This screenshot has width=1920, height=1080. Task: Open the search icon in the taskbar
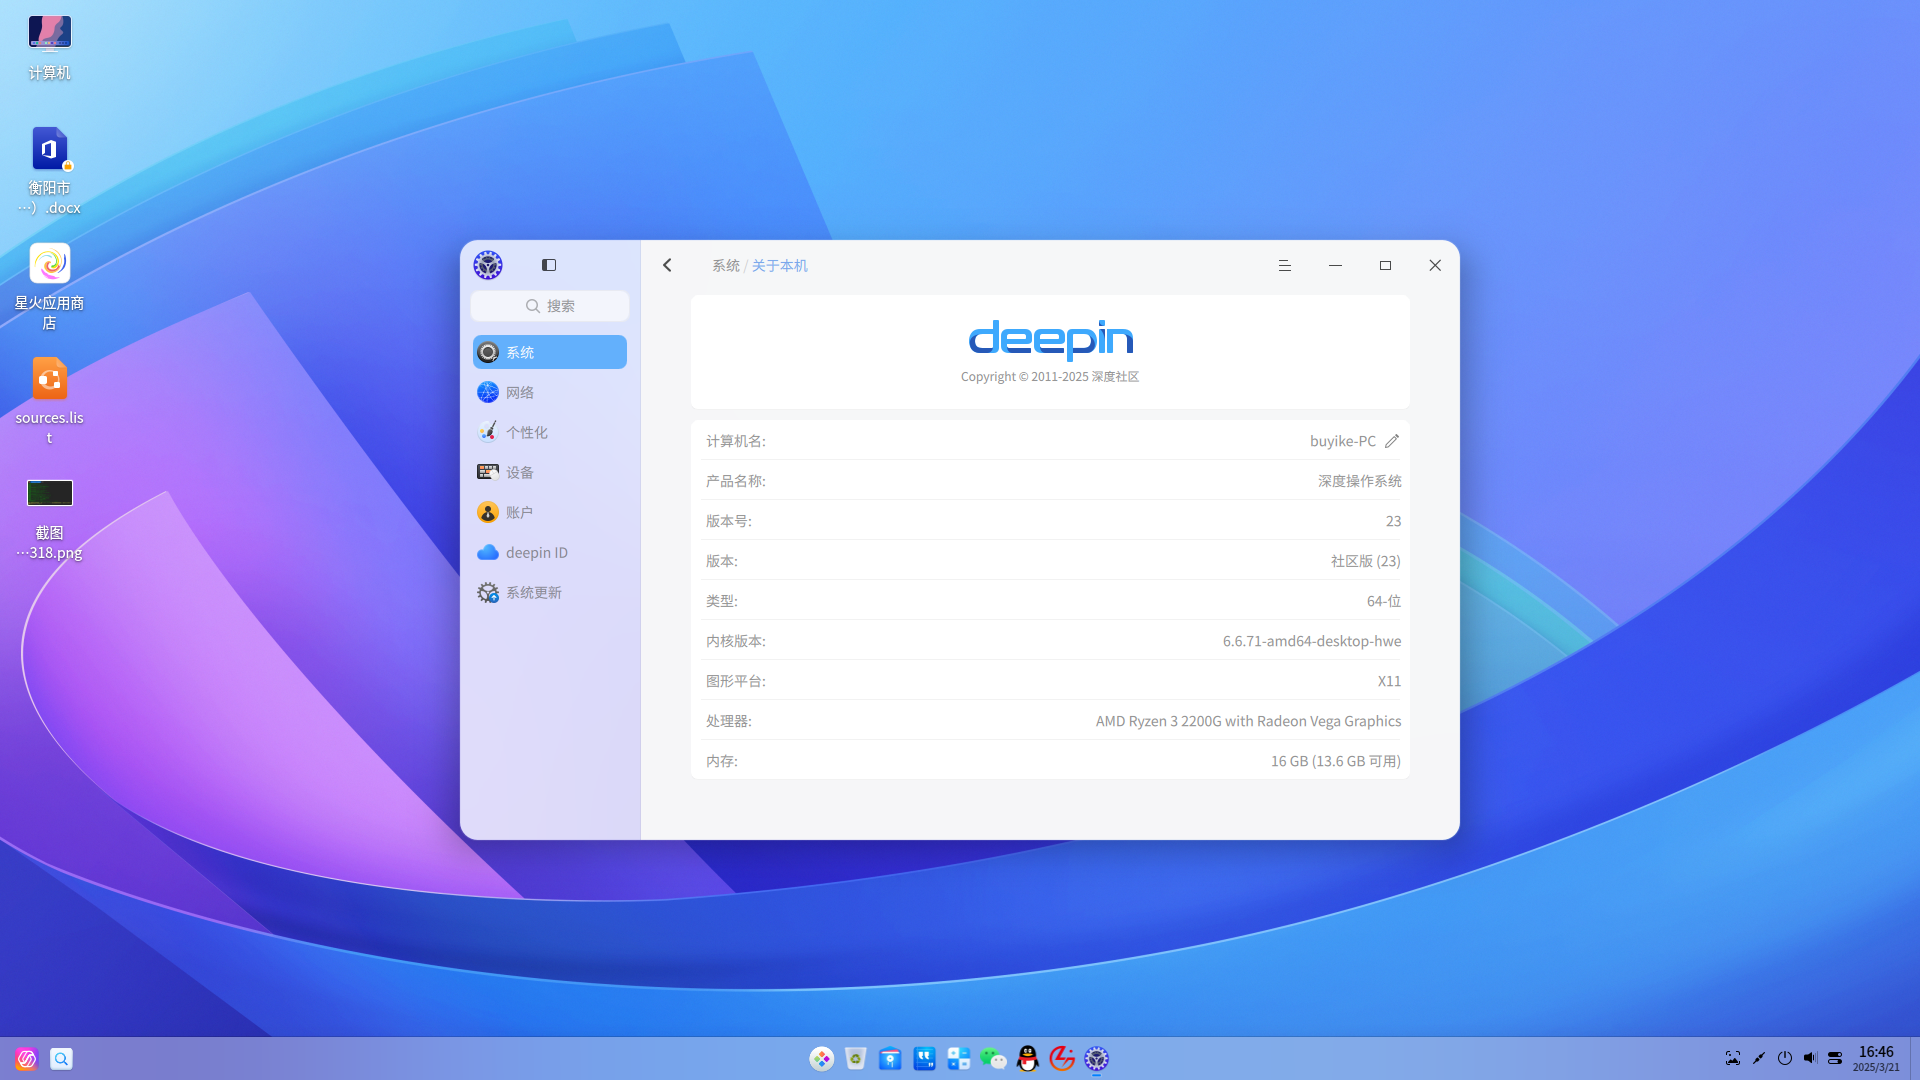(x=61, y=1059)
